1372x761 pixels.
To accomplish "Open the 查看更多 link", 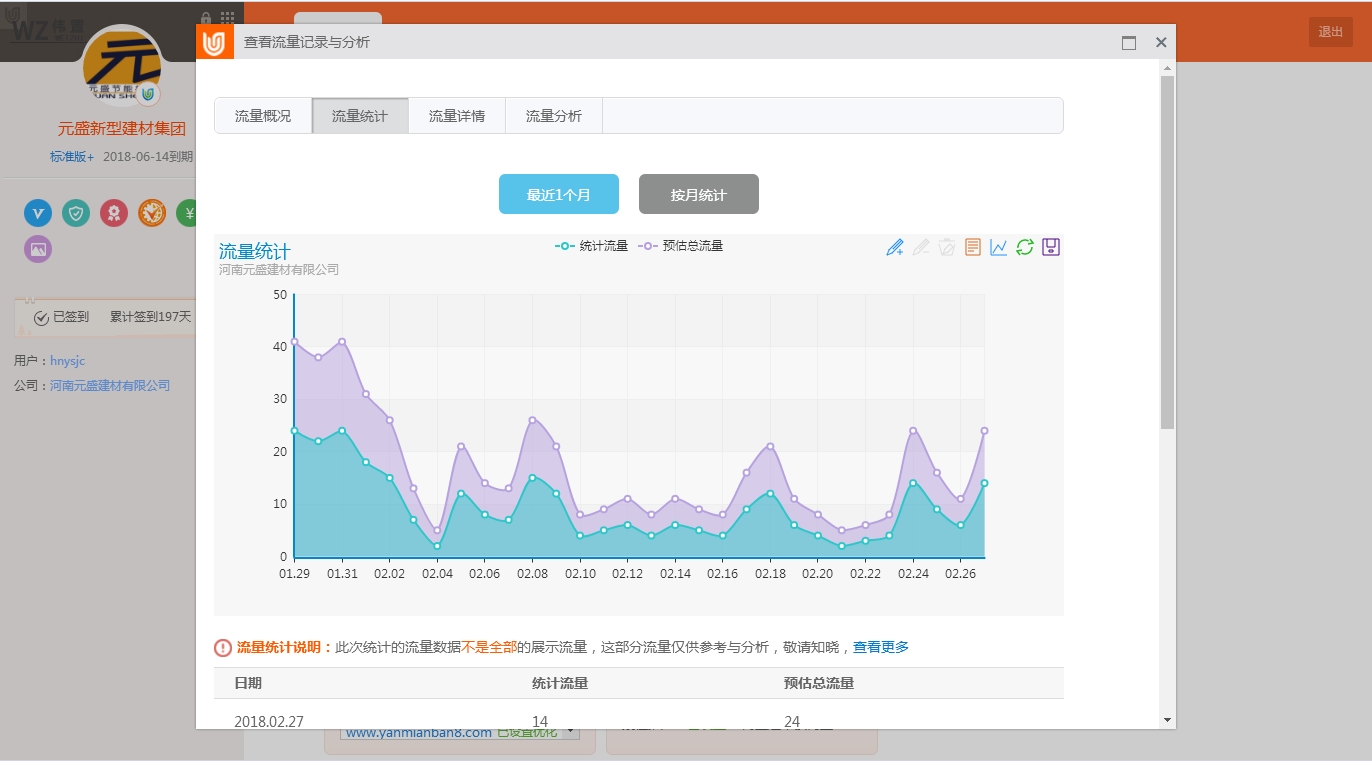I will tap(881, 647).
